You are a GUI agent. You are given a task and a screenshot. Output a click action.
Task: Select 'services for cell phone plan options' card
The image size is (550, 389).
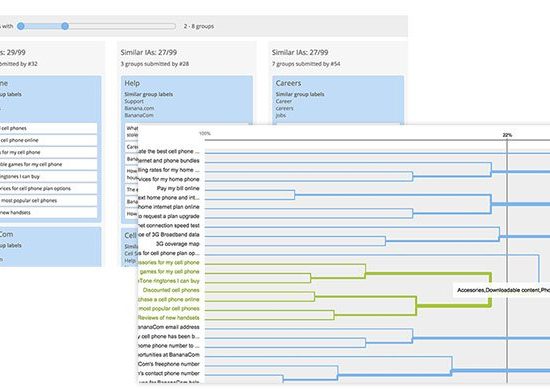(x=48, y=188)
